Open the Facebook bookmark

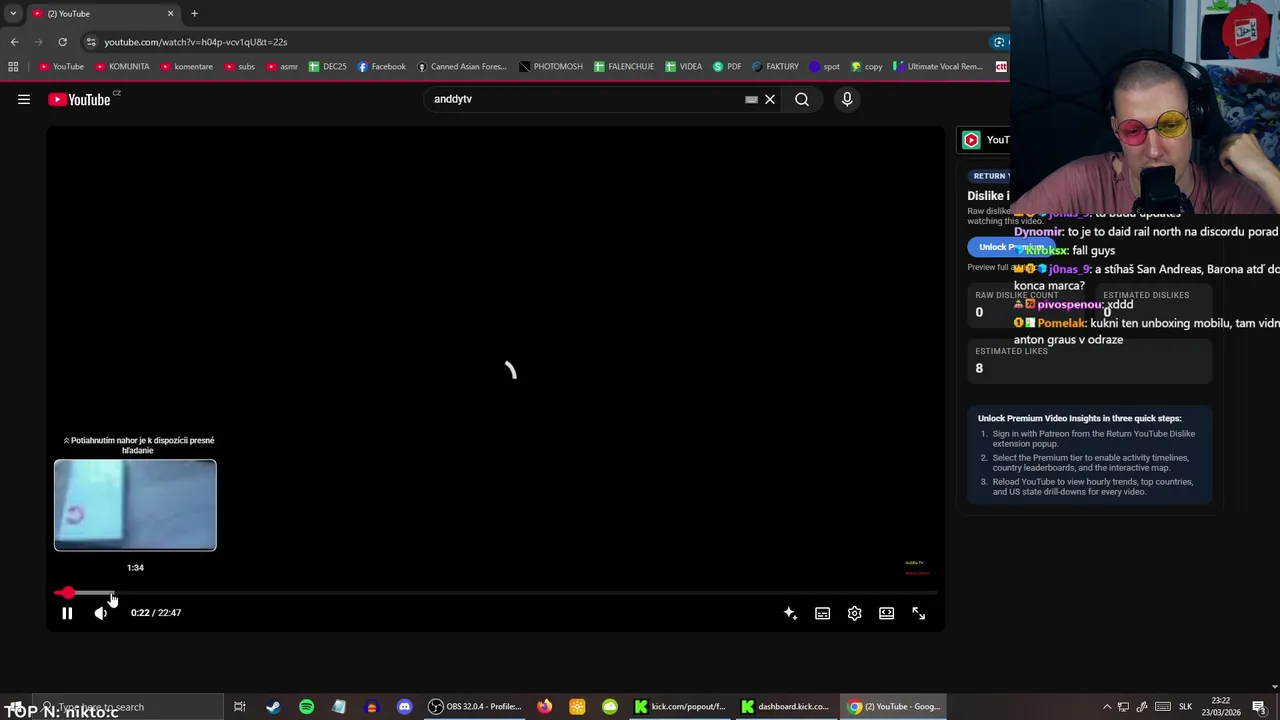click(x=381, y=67)
